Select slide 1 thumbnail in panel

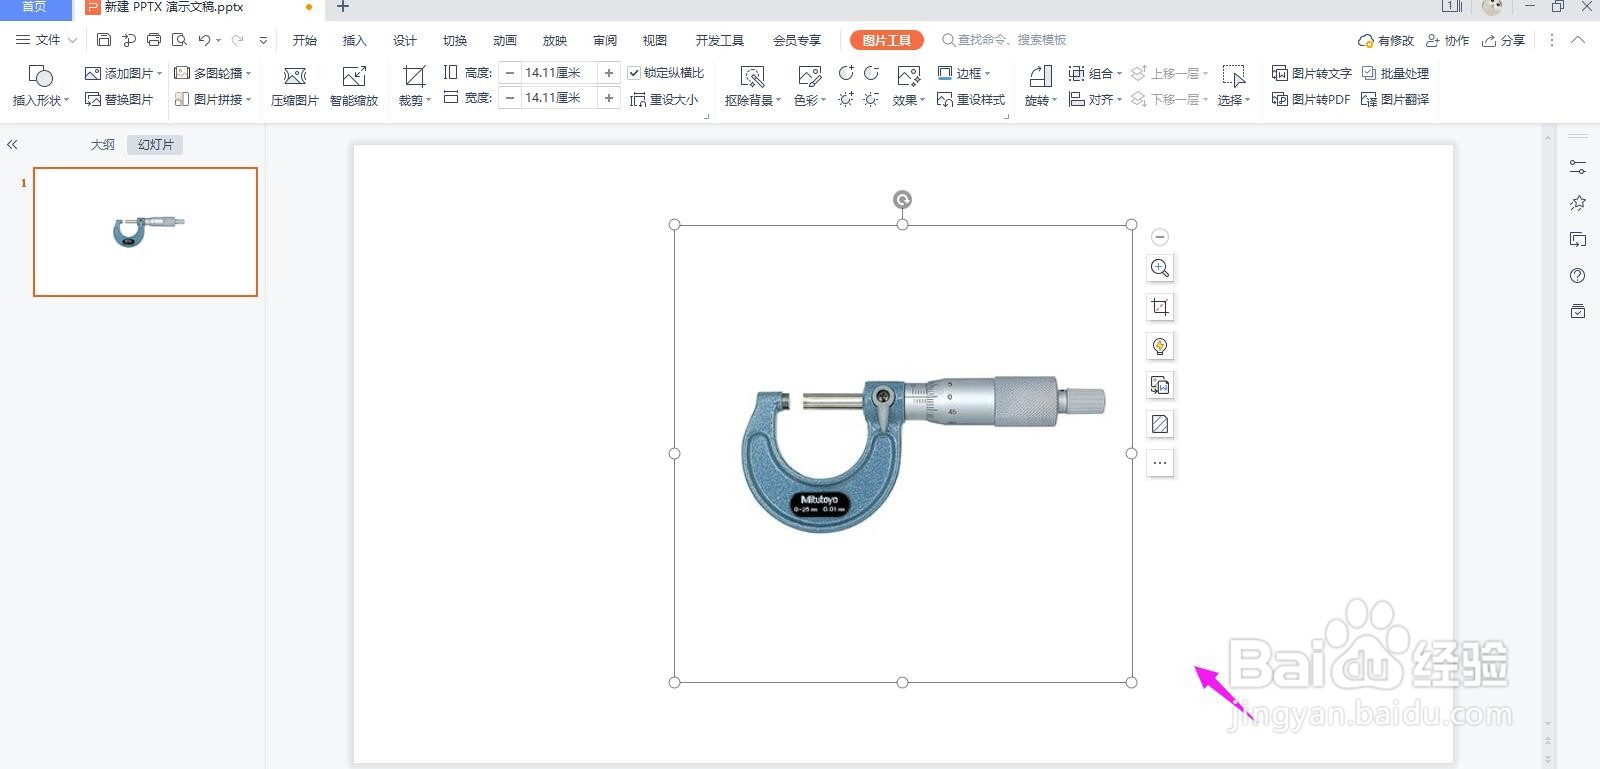tap(146, 232)
